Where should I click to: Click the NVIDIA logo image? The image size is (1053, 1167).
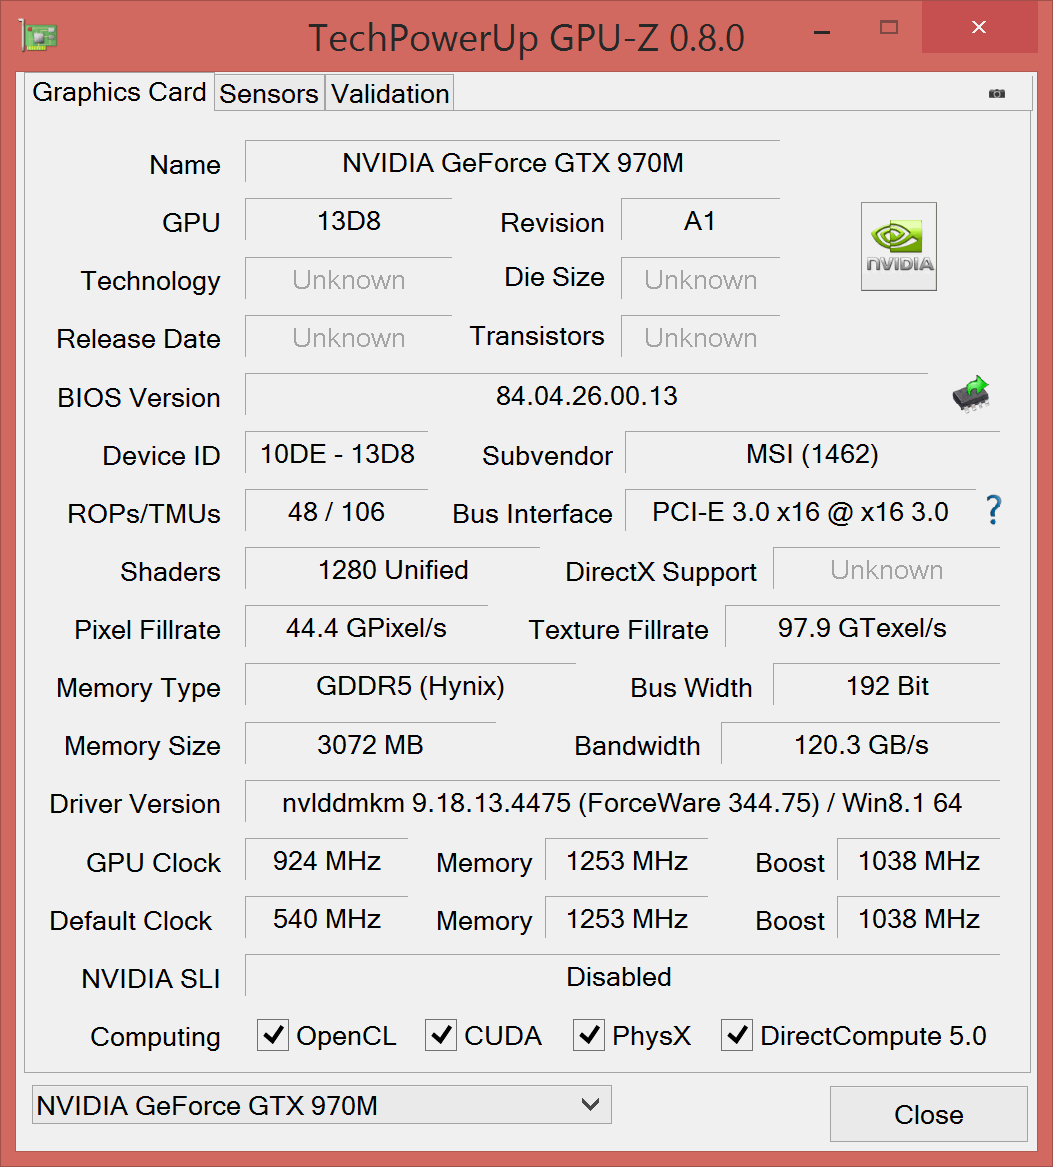click(x=898, y=246)
